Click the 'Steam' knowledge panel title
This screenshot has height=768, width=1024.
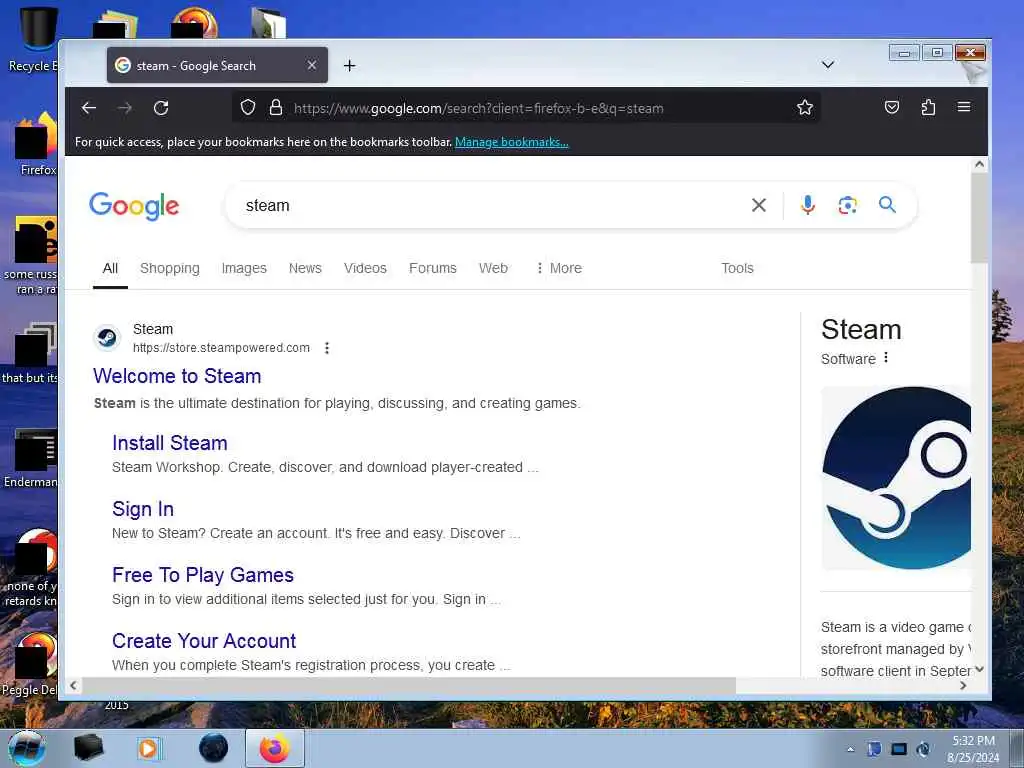[x=861, y=330]
